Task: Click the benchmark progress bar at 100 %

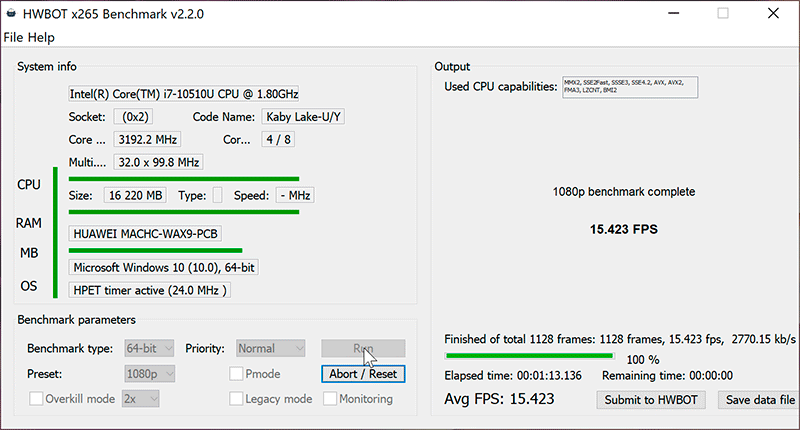Action: point(529,356)
